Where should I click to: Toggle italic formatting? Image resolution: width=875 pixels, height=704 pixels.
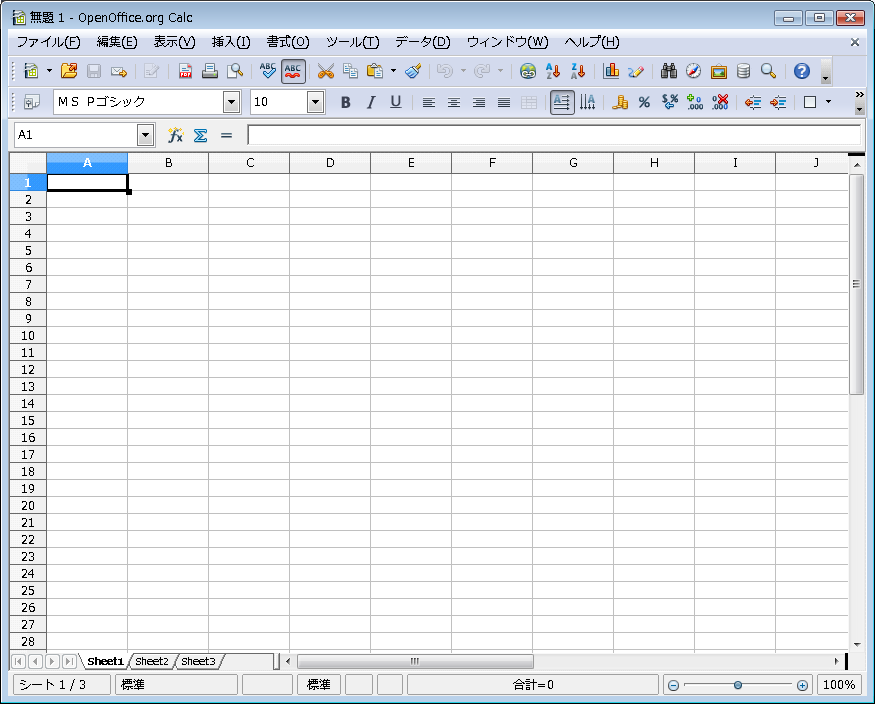click(370, 102)
